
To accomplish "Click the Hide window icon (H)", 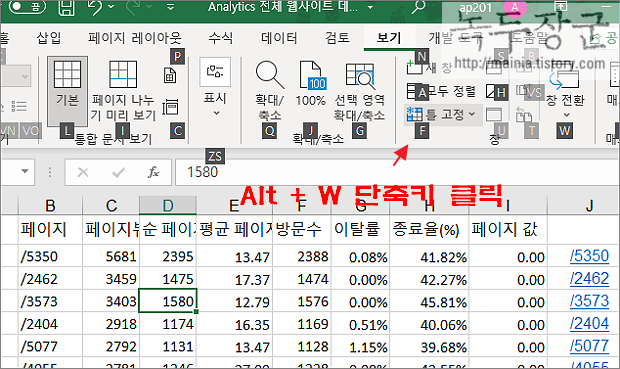I will pyautogui.click(x=494, y=91).
